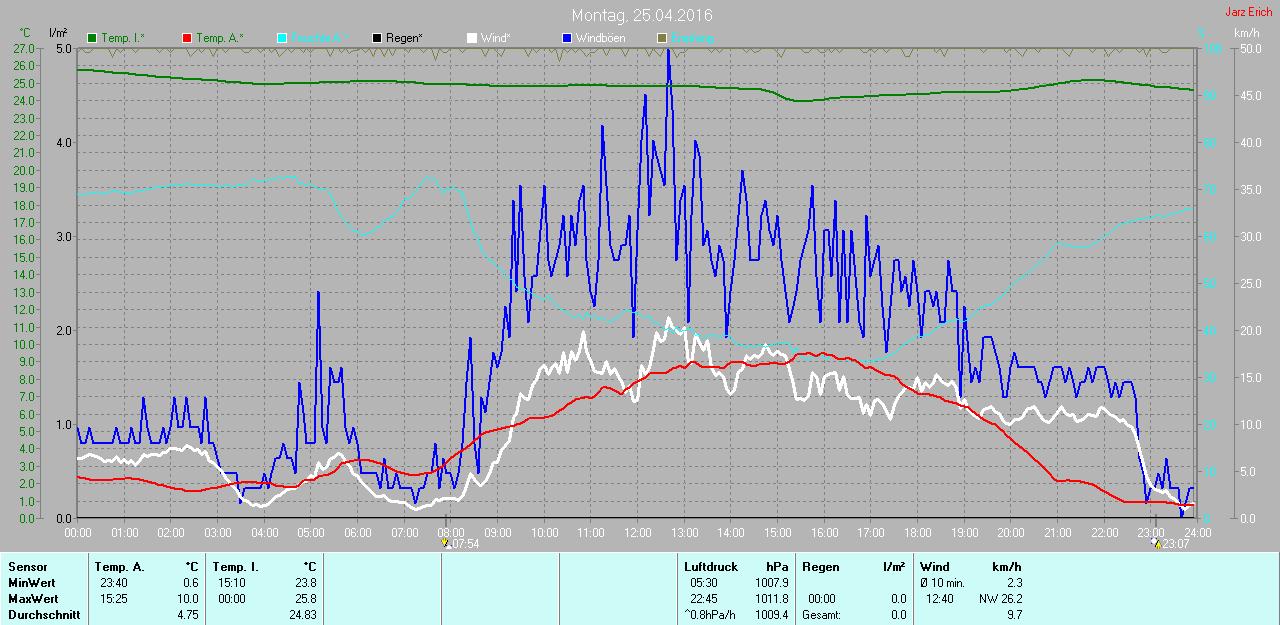Select the Regen* legend label
This screenshot has height=625, width=1280.
(x=404, y=38)
